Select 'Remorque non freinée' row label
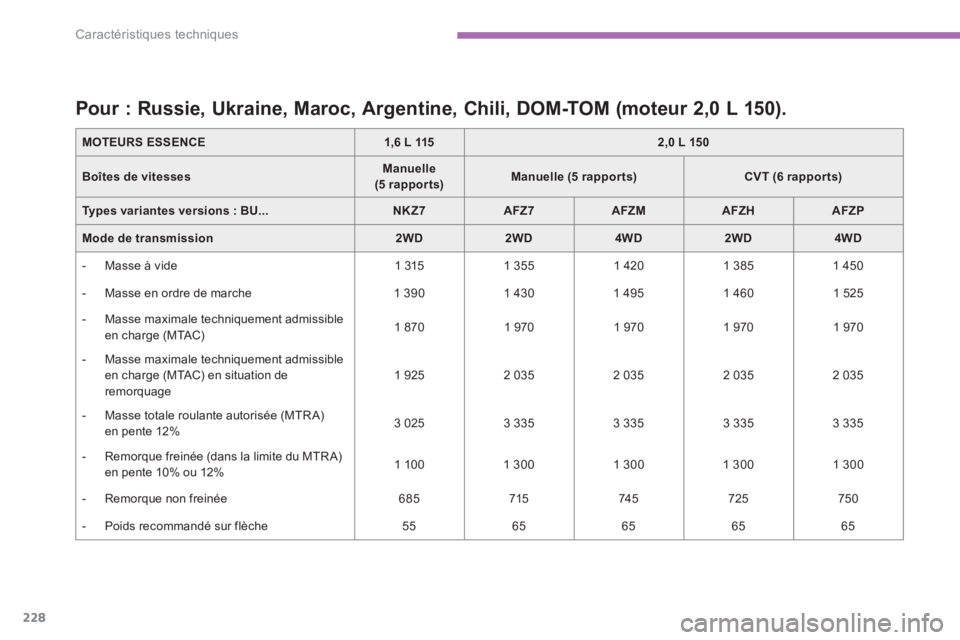960x640 pixels. pos(166,499)
